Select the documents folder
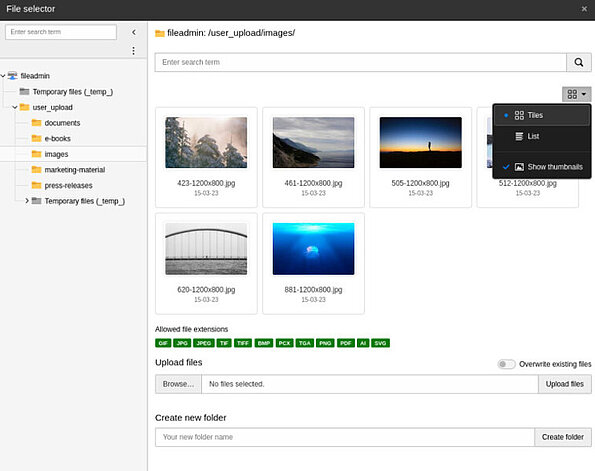 tap(62, 123)
